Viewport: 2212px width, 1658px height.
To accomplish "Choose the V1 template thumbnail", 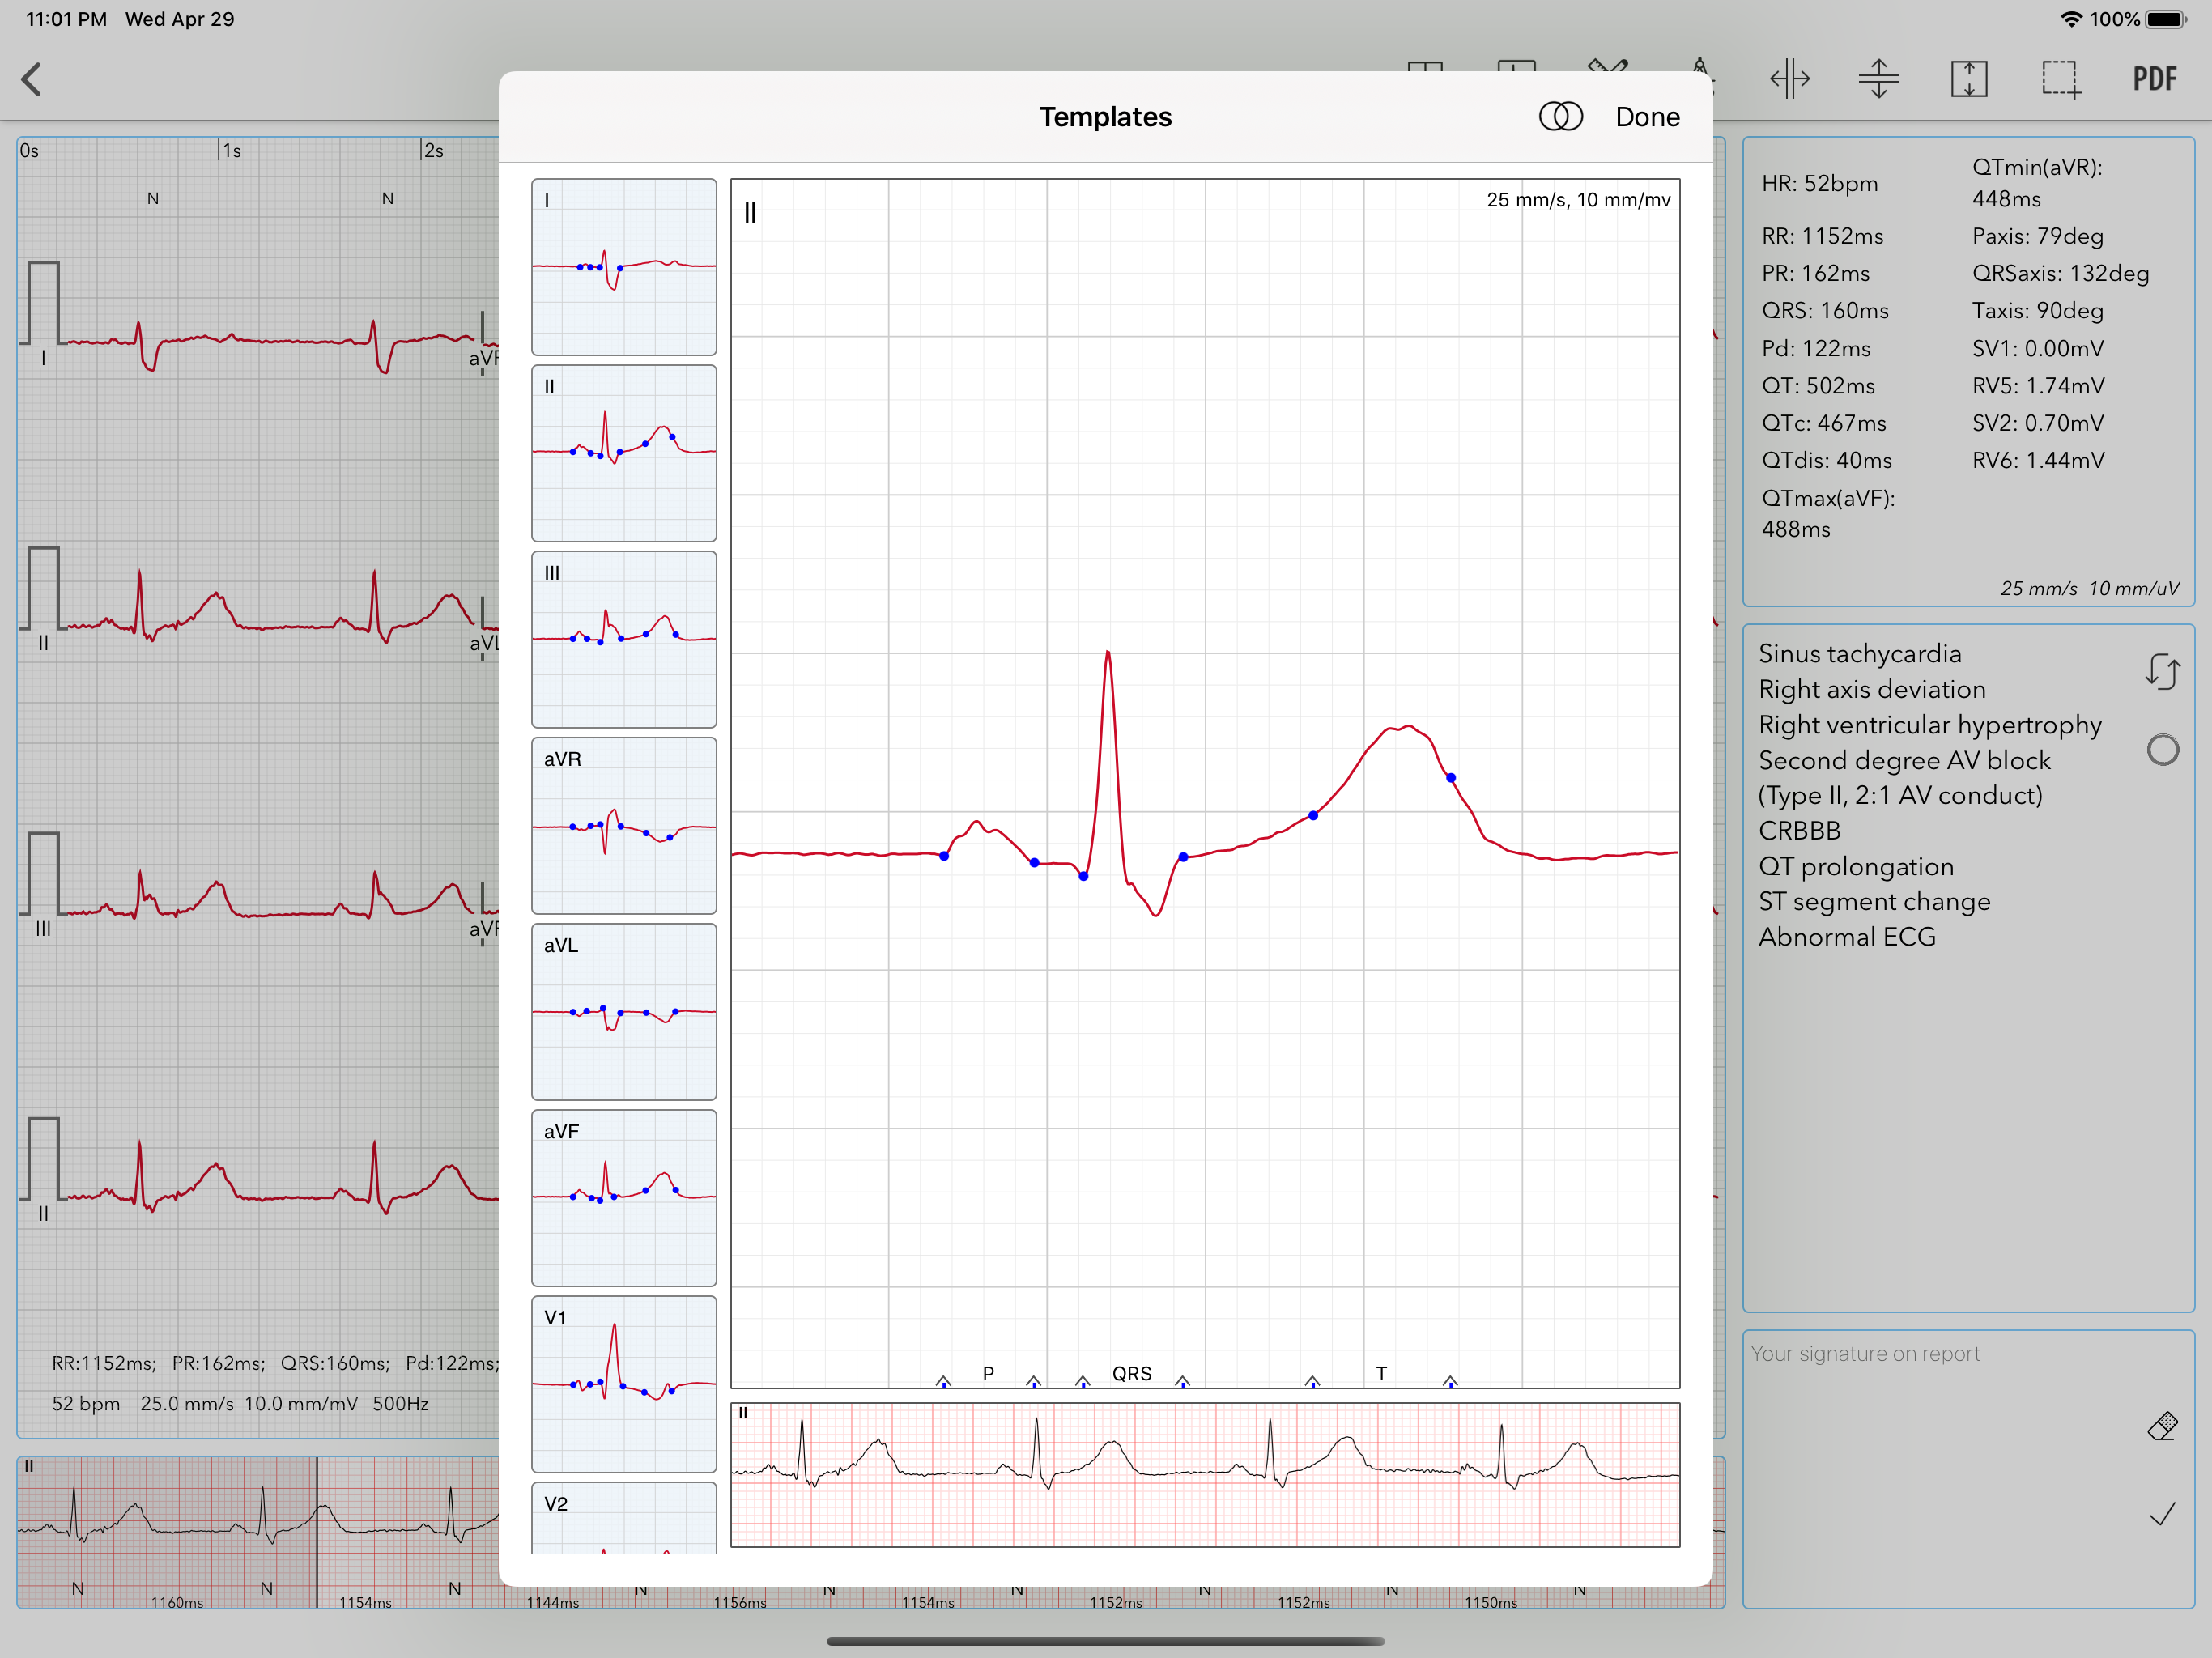I will click(x=624, y=1384).
